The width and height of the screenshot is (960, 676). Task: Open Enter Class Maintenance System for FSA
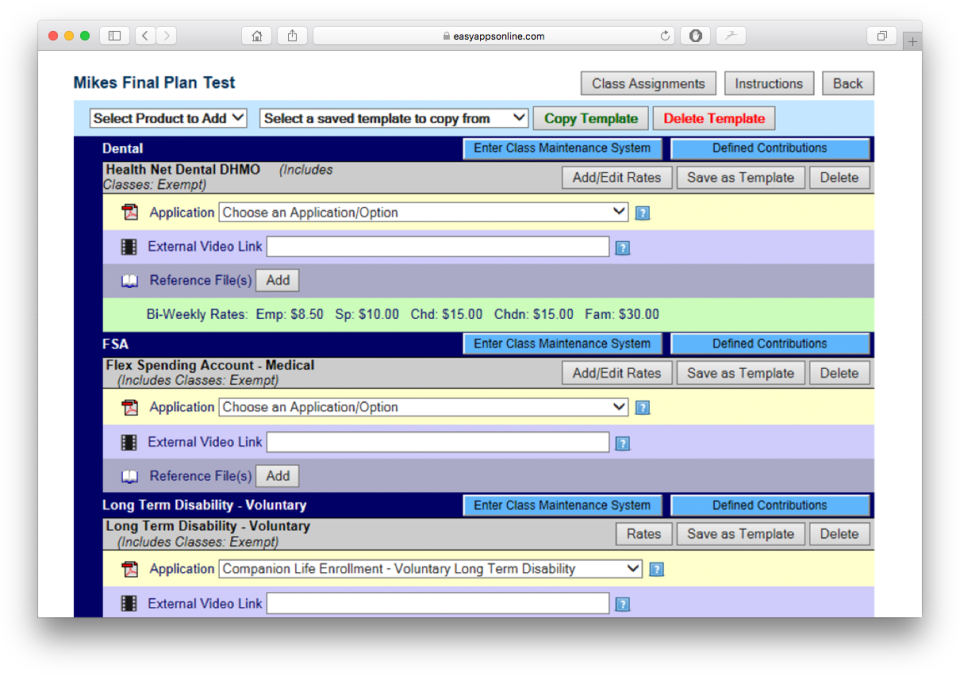(x=562, y=342)
